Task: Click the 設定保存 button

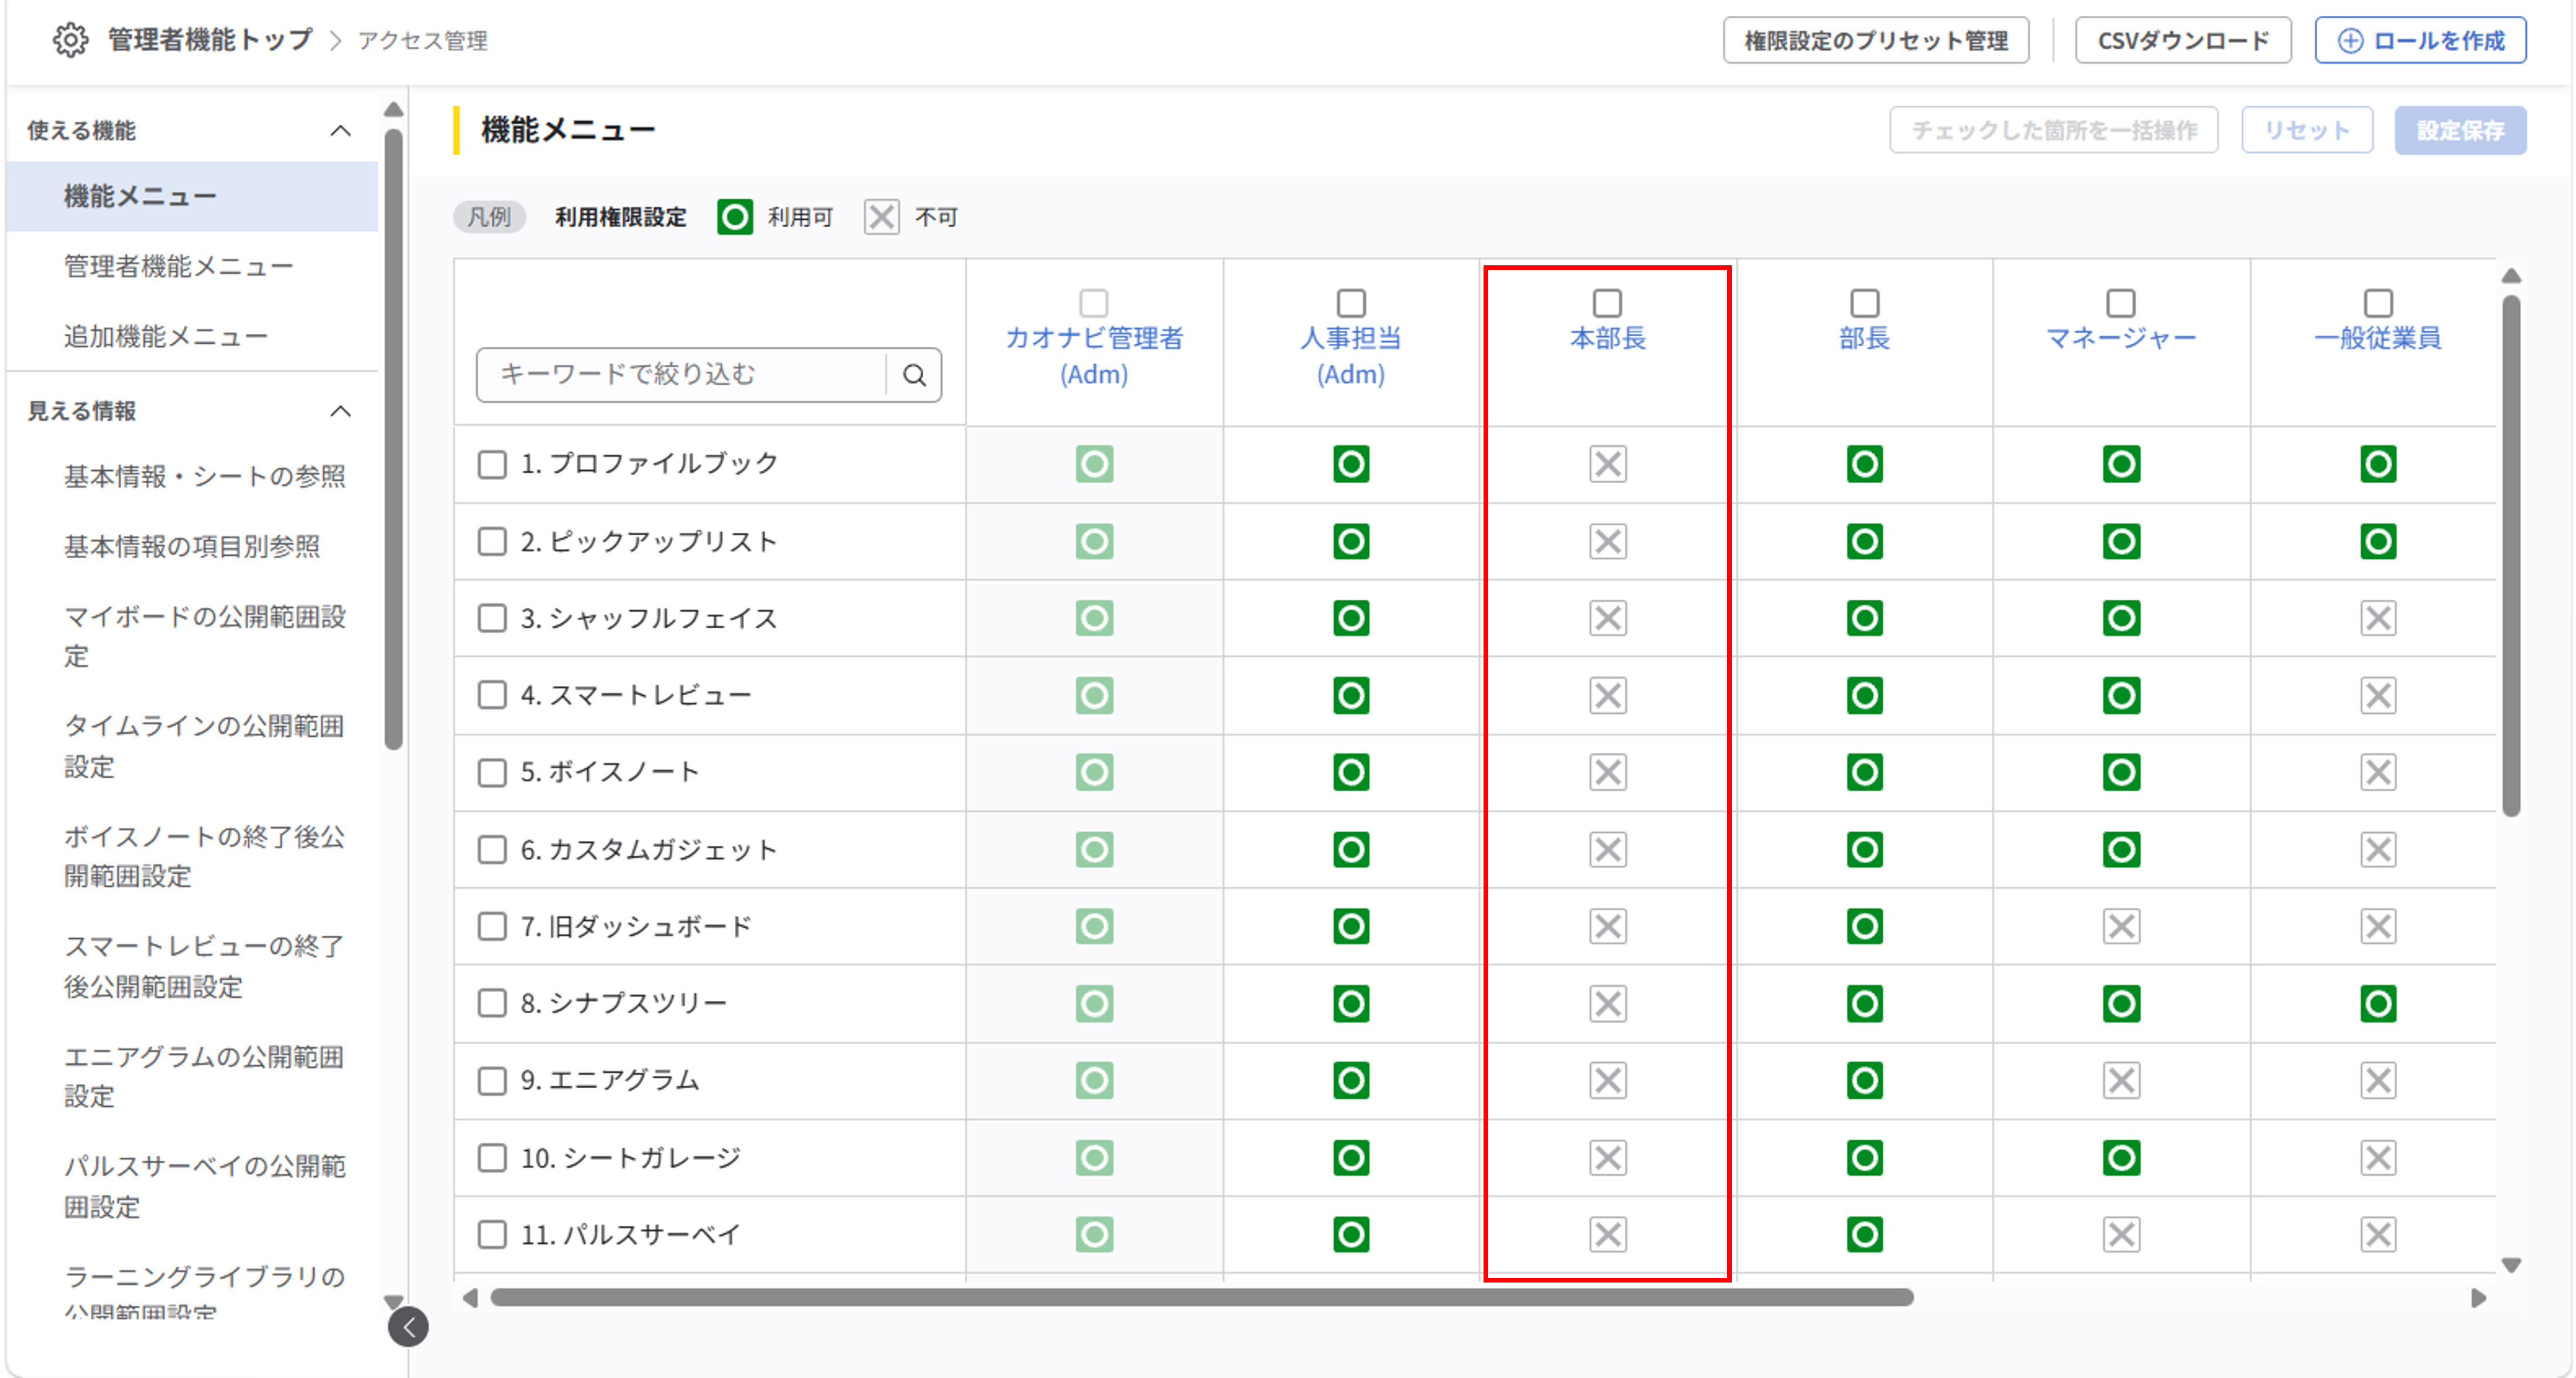Action: [2460, 130]
